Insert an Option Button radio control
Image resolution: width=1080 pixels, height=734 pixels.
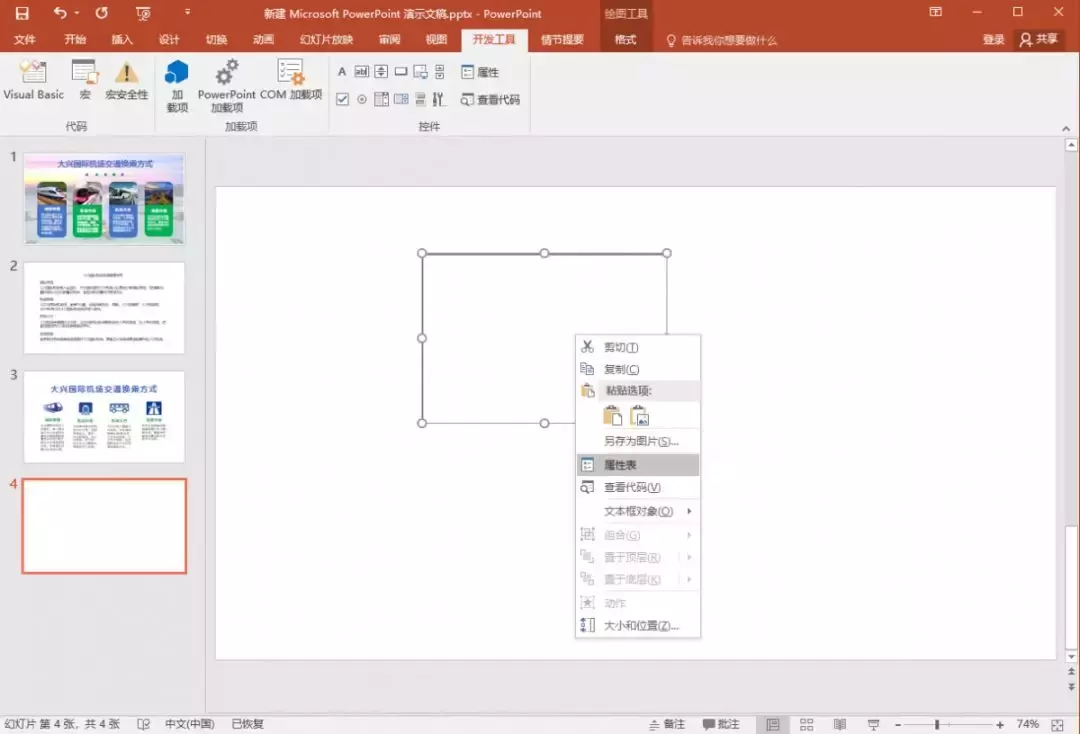[x=362, y=99]
